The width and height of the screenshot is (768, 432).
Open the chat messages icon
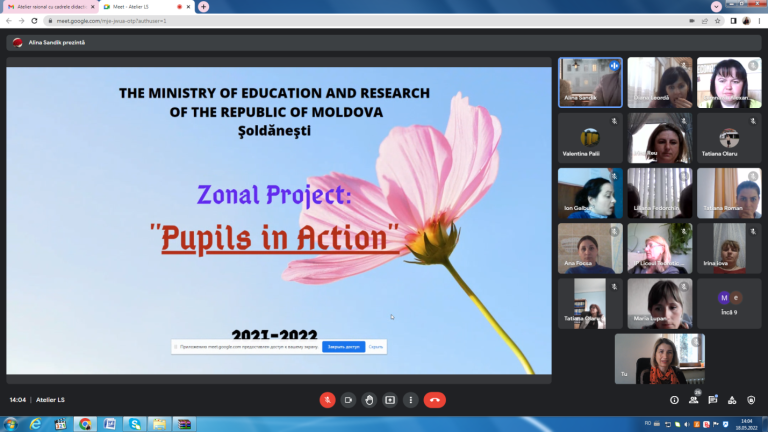pyautogui.click(x=713, y=400)
